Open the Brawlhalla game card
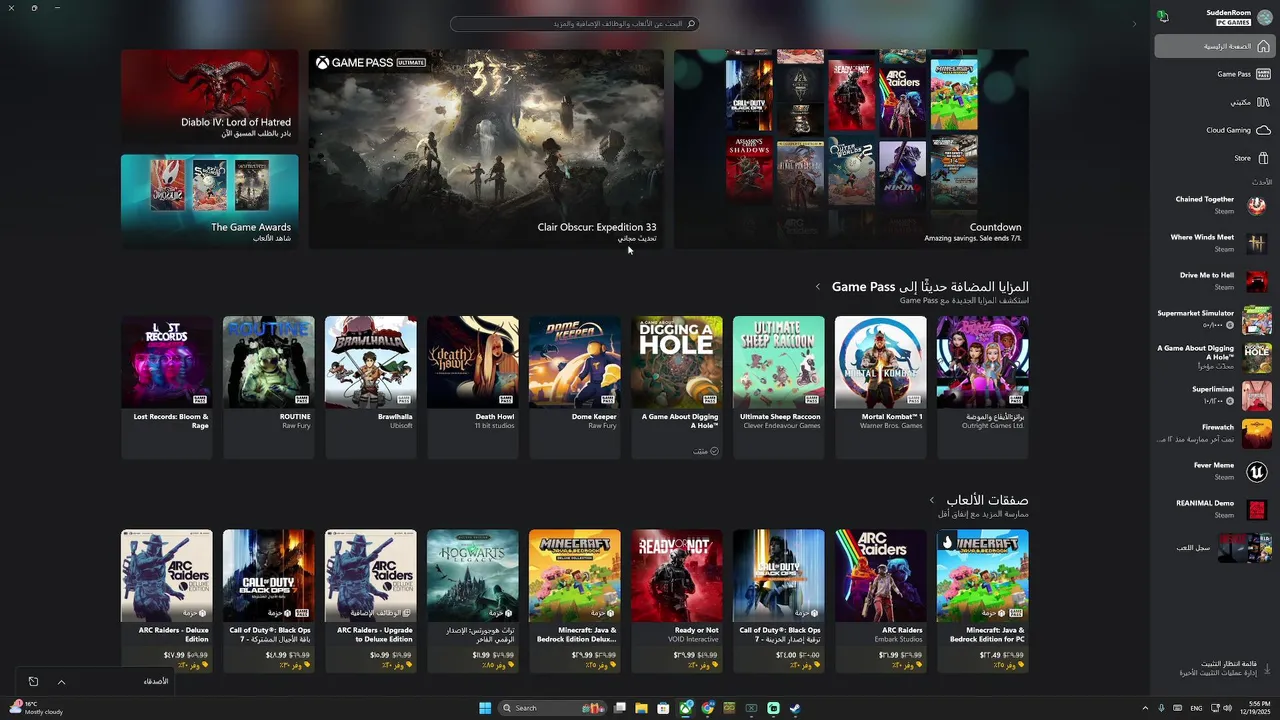 tap(371, 387)
